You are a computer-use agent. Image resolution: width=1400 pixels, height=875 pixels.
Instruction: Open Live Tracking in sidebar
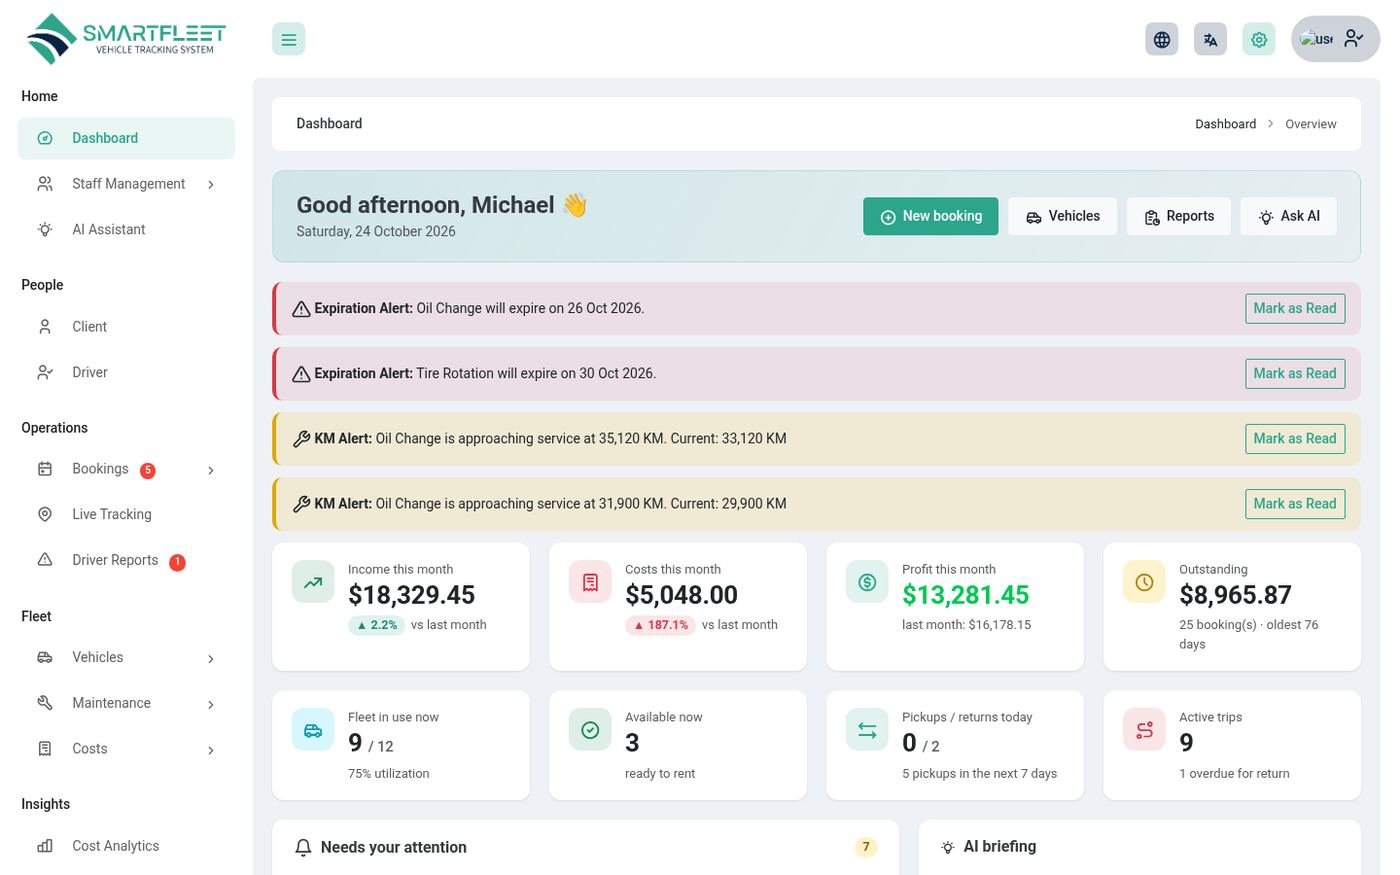[126, 514]
